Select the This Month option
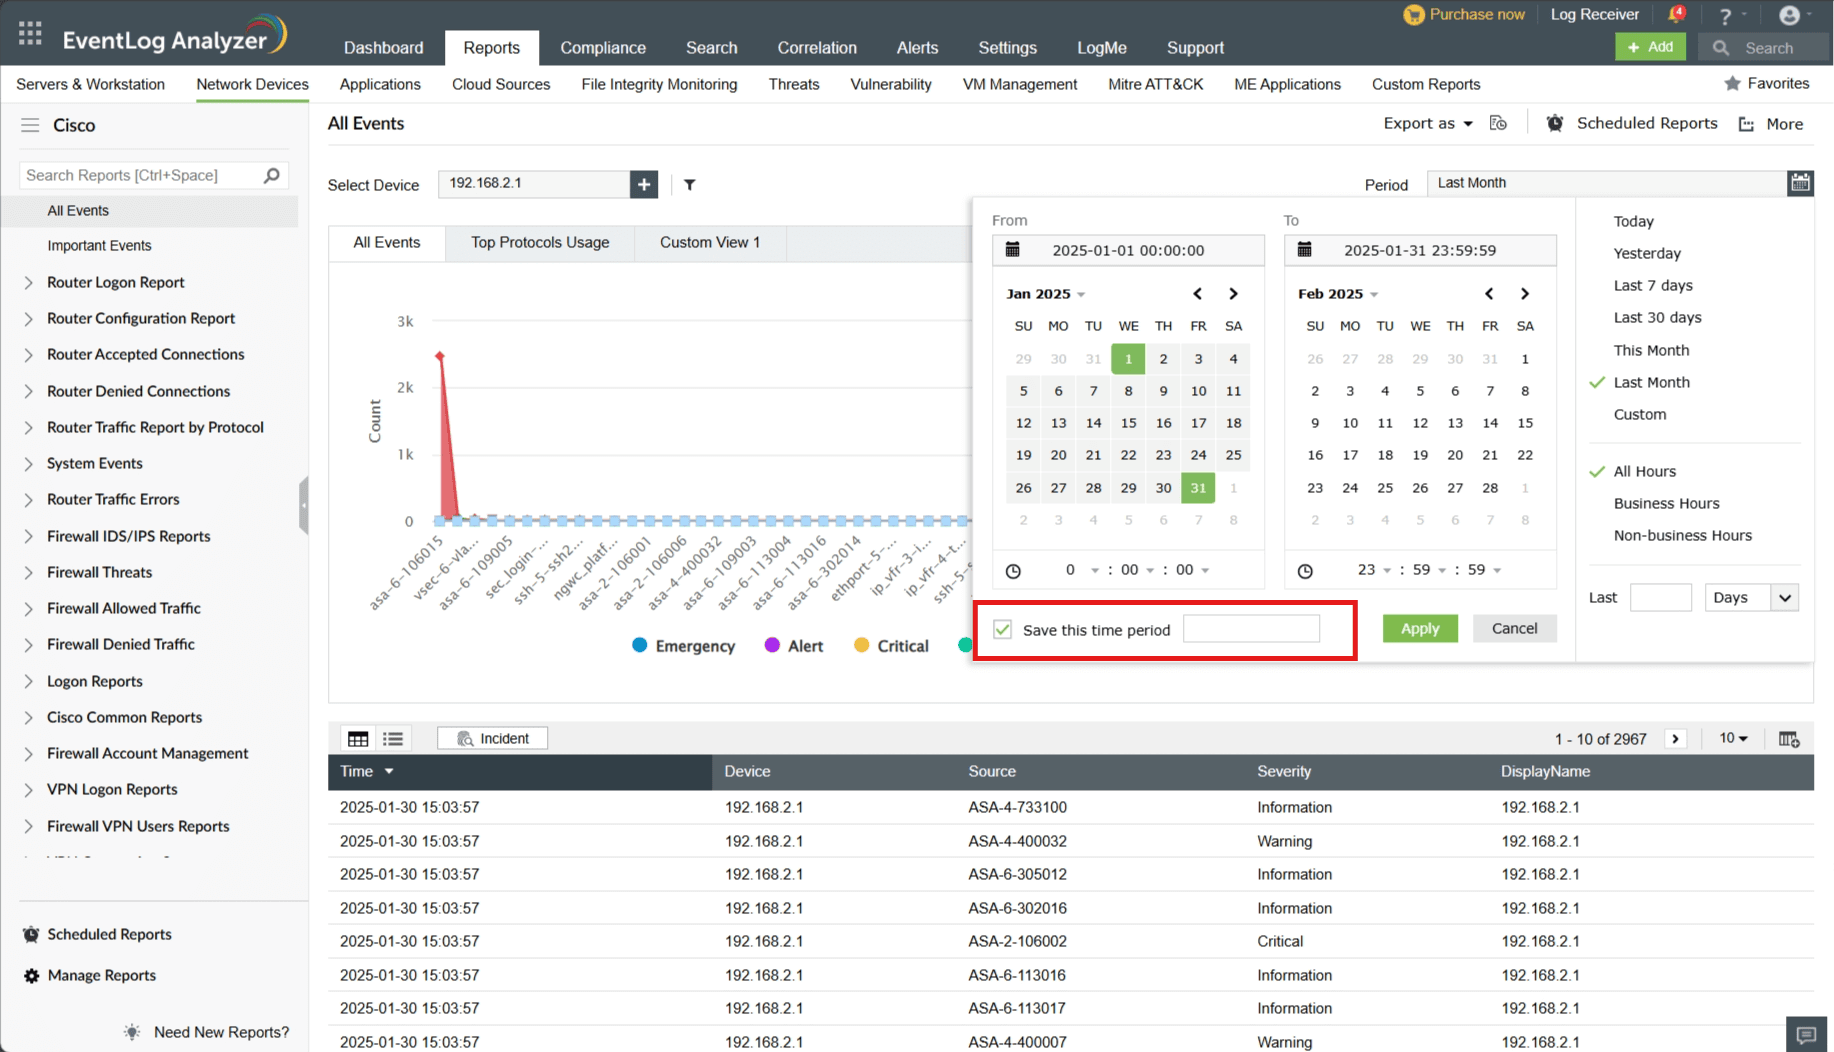Viewport: 1834px width, 1052px height. 1651,350
